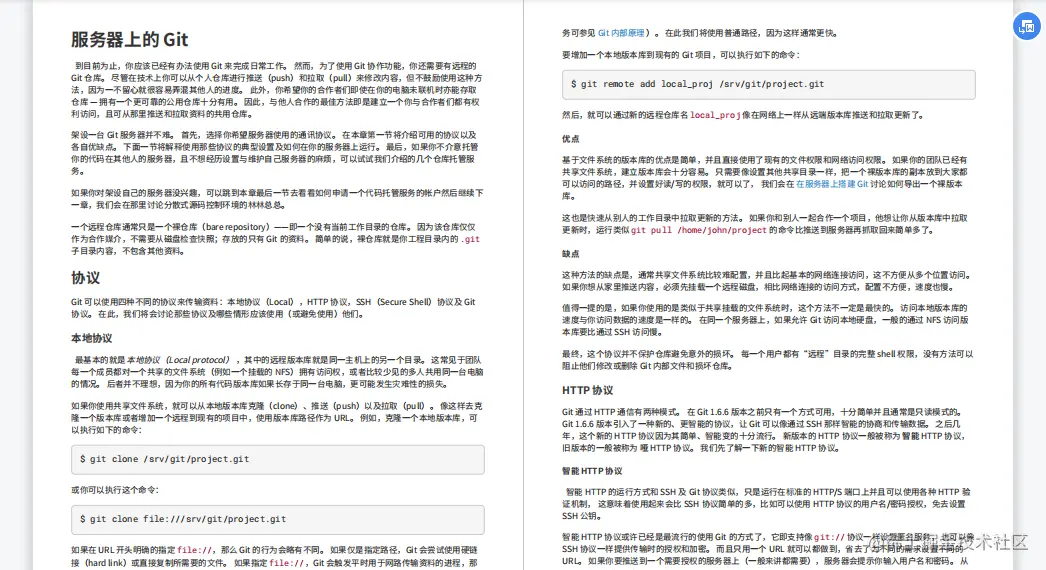Click the "本地协议" subsection heading
Screen dimensions: 1046x570
click(91, 338)
